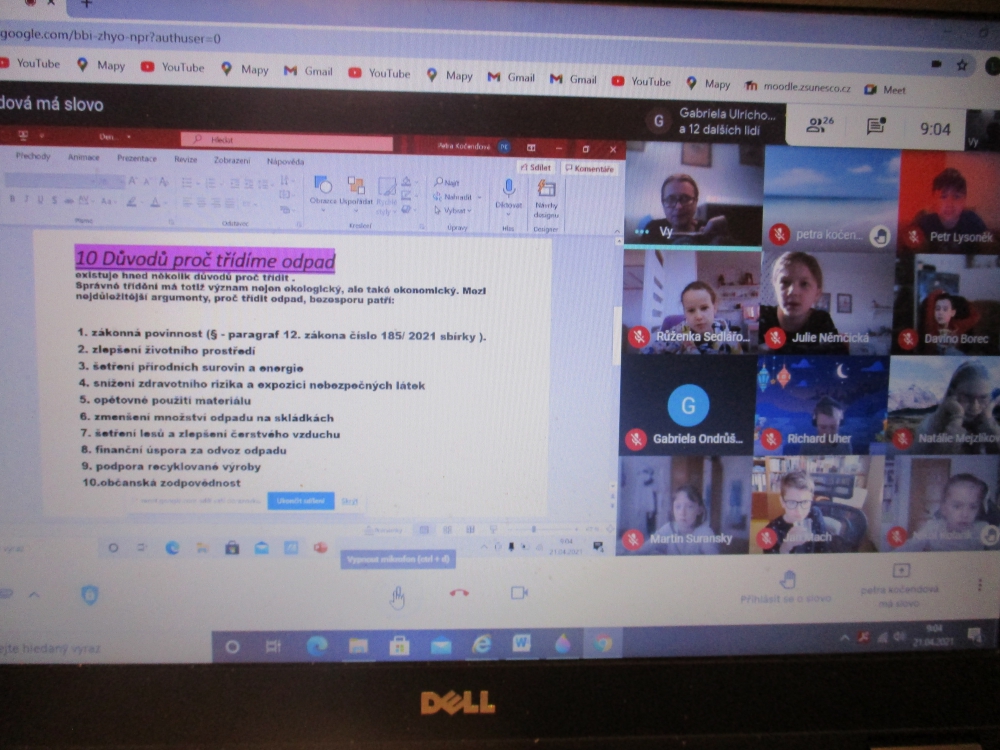Click the Přihlásit se o slovo hand icon
Screen dimensions: 1000x750
click(x=788, y=579)
